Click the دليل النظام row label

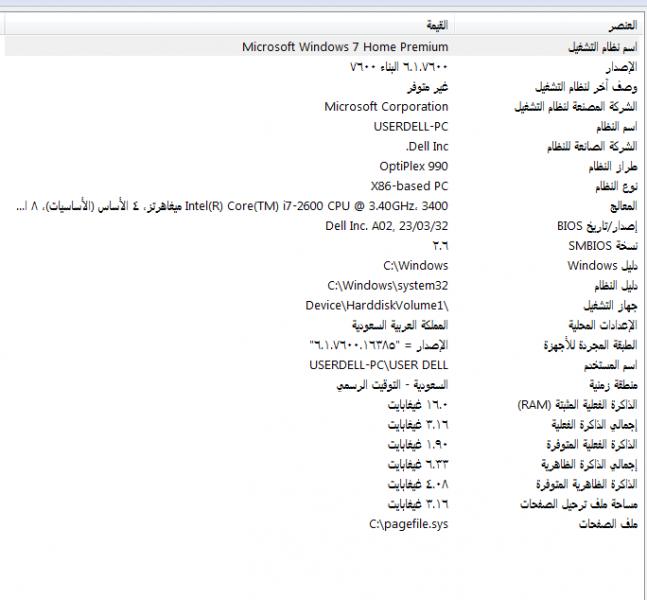pyautogui.click(x=616, y=286)
